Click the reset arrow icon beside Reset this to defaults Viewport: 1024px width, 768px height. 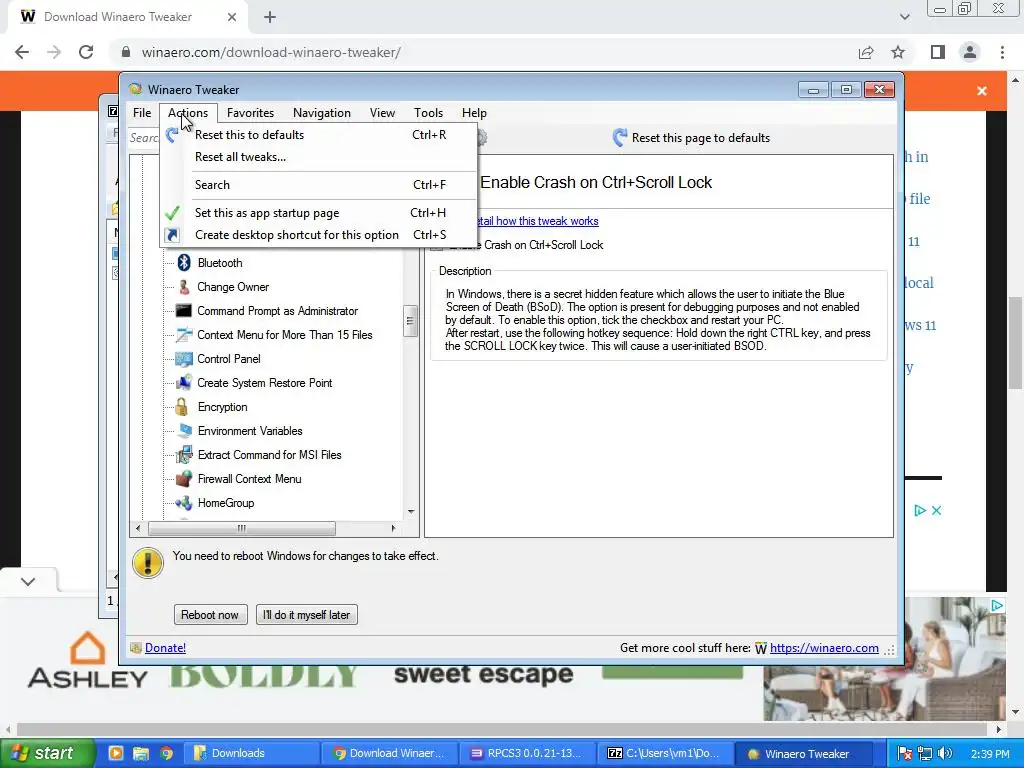[x=172, y=135]
